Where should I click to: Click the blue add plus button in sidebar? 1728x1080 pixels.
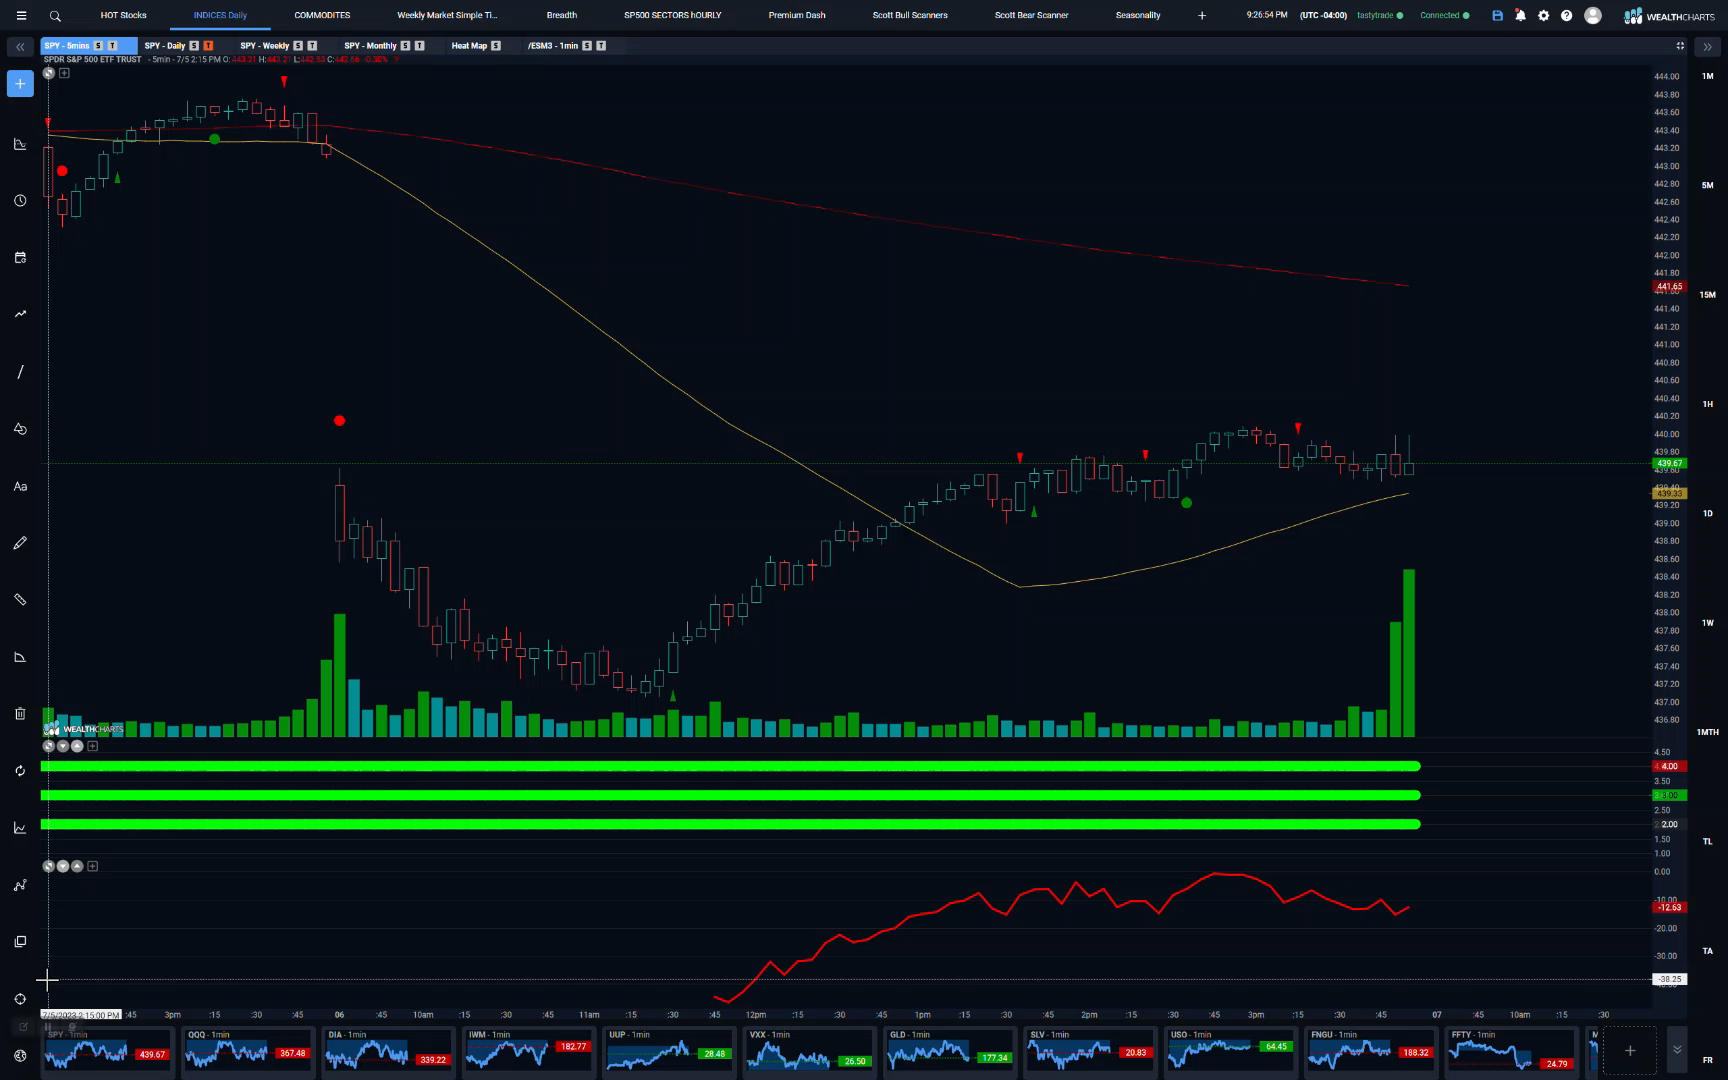point(20,84)
